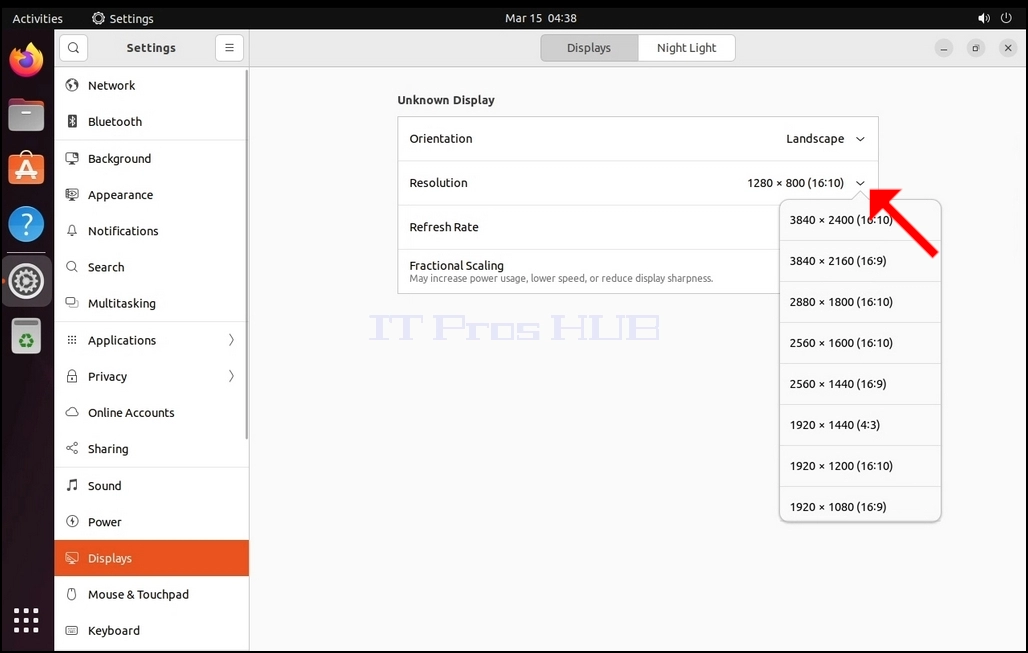Open Files from the dock
Screen dimensions: 1028x653
(x=26, y=115)
